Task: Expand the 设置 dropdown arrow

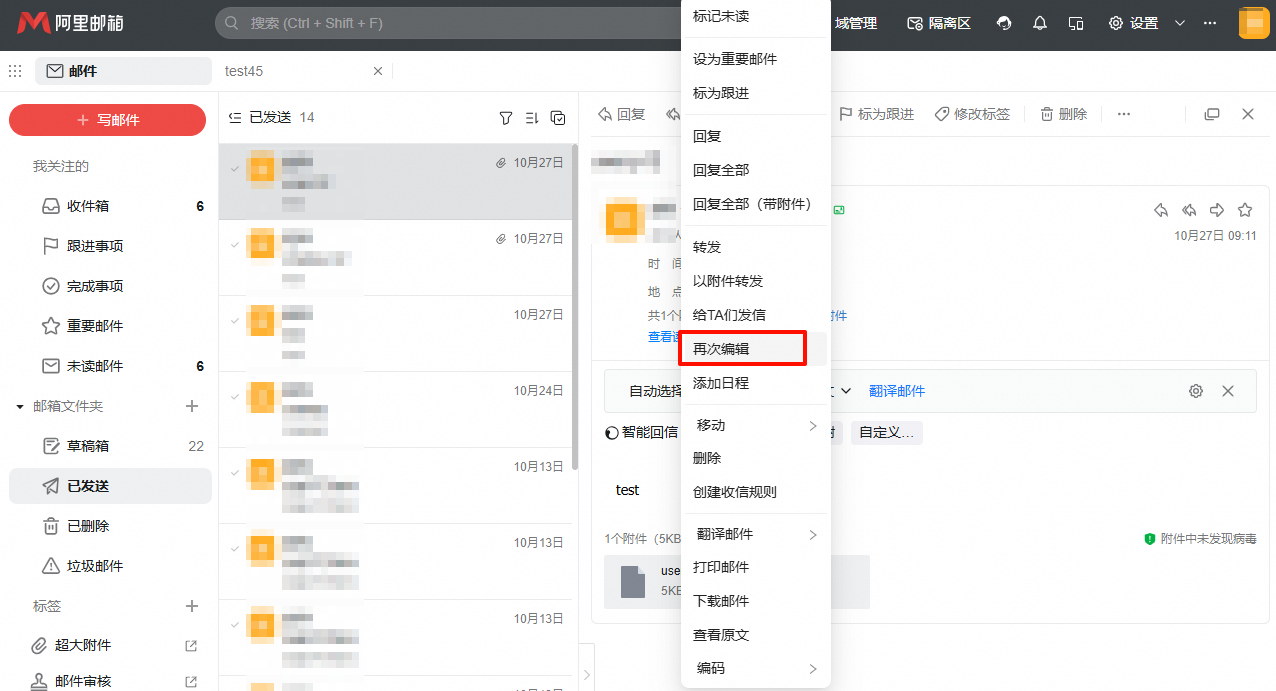Action: click(x=1180, y=23)
